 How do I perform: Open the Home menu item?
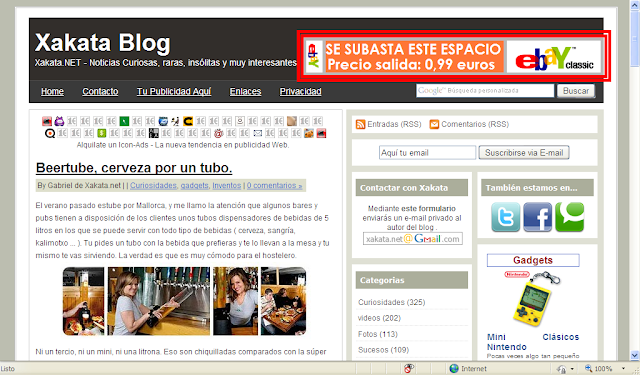coord(52,91)
